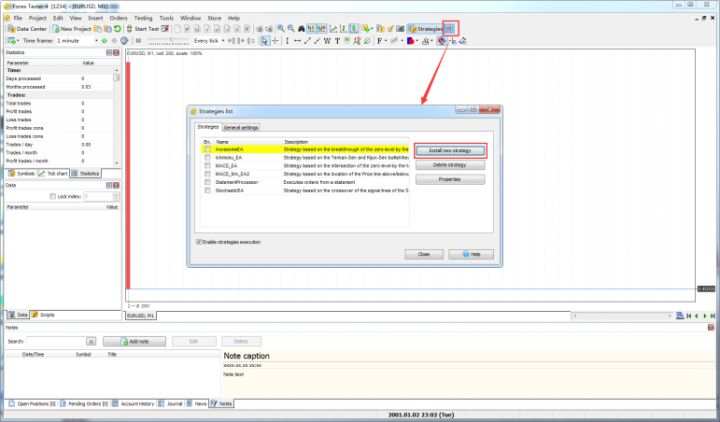Jump chart to beginning with first arrow
720x422 pixels.
[689, 316]
